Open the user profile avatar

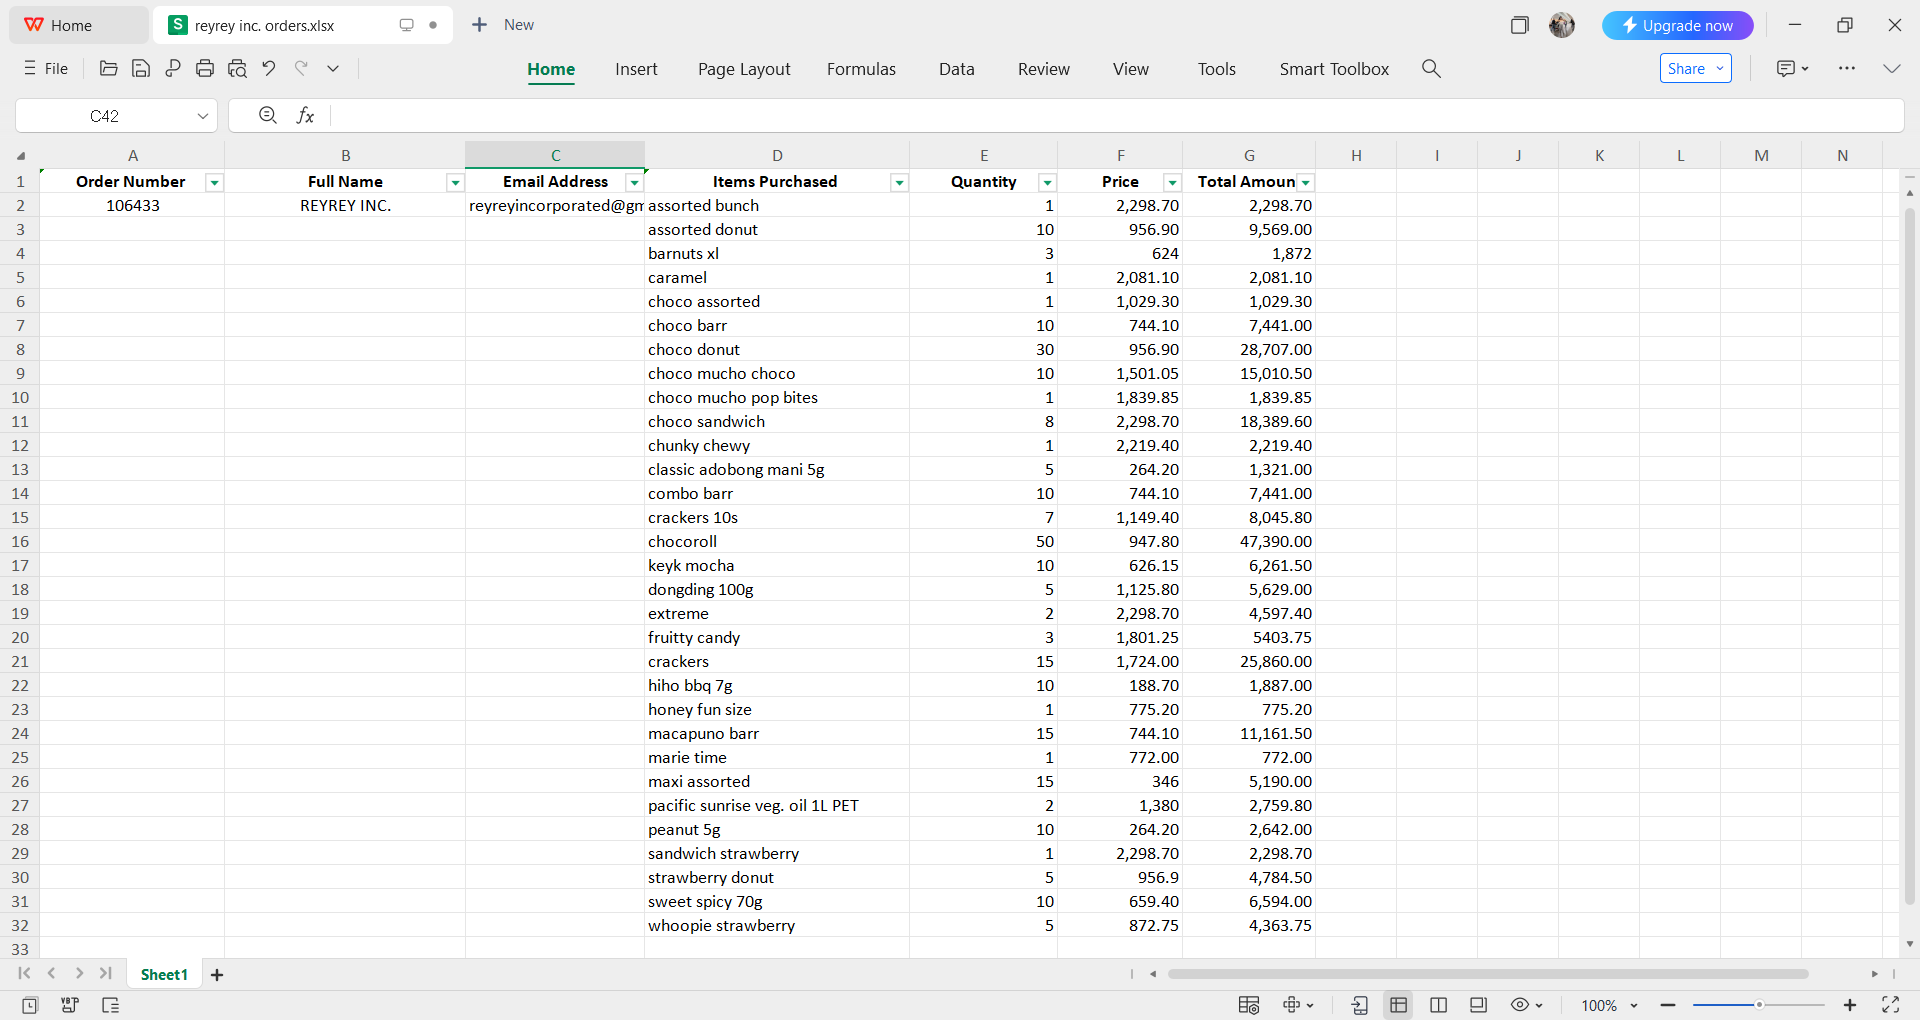pyautogui.click(x=1562, y=25)
